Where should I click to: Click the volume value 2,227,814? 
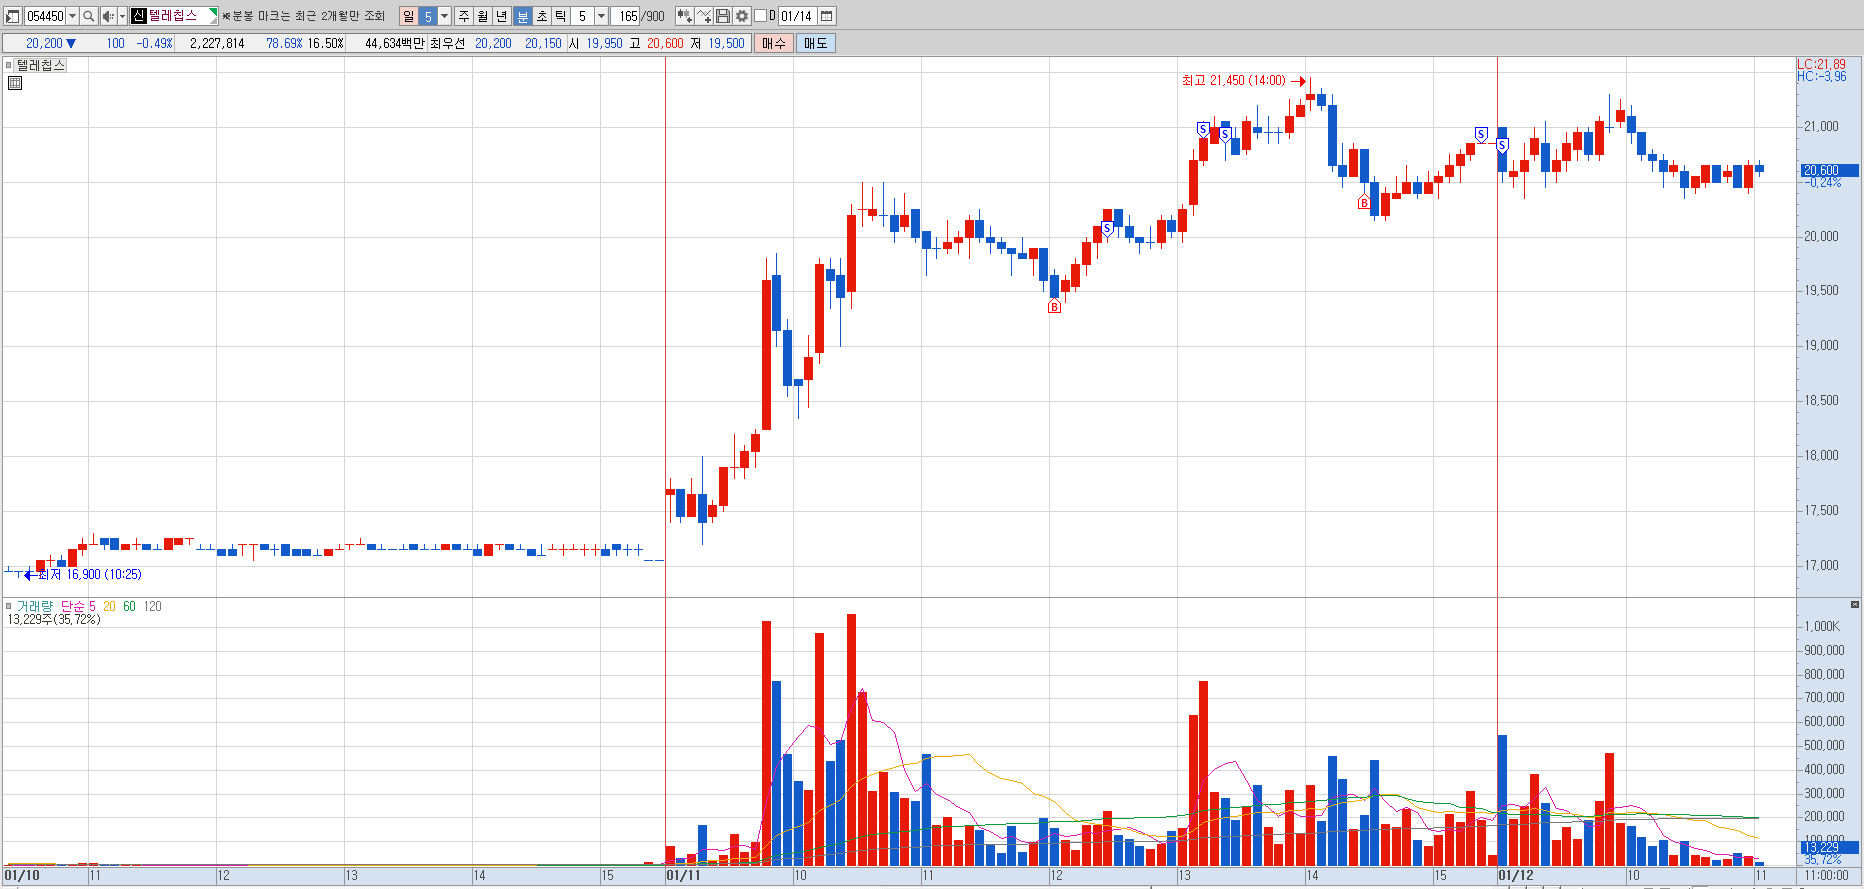[x=217, y=43]
